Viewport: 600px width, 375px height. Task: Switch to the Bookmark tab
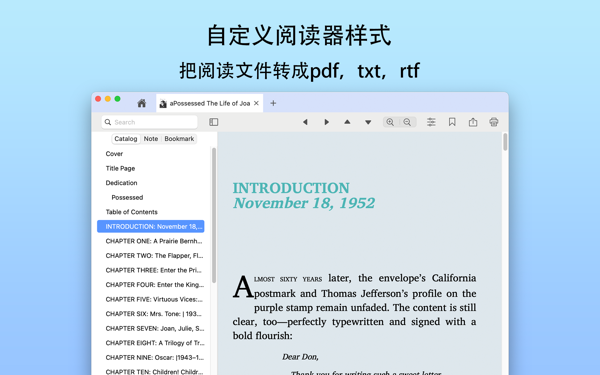pyautogui.click(x=179, y=139)
